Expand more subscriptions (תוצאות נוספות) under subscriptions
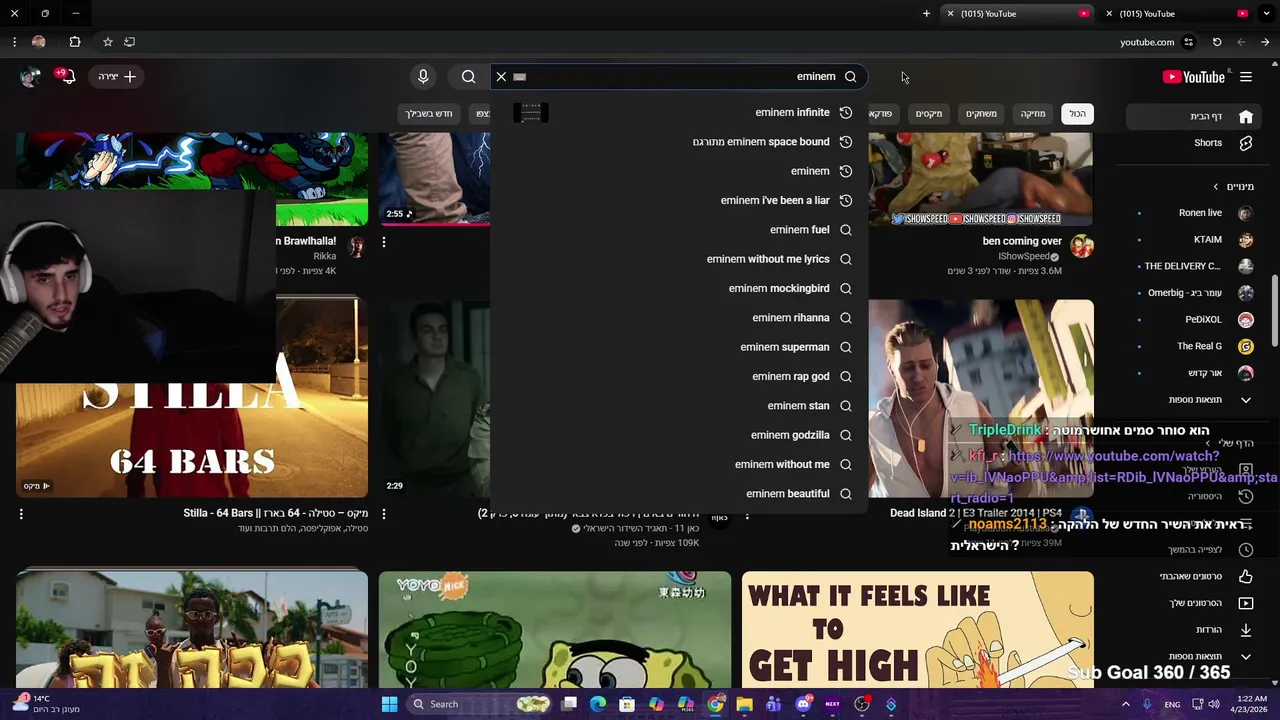Viewport: 1280px width, 720px height. tap(1196, 400)
